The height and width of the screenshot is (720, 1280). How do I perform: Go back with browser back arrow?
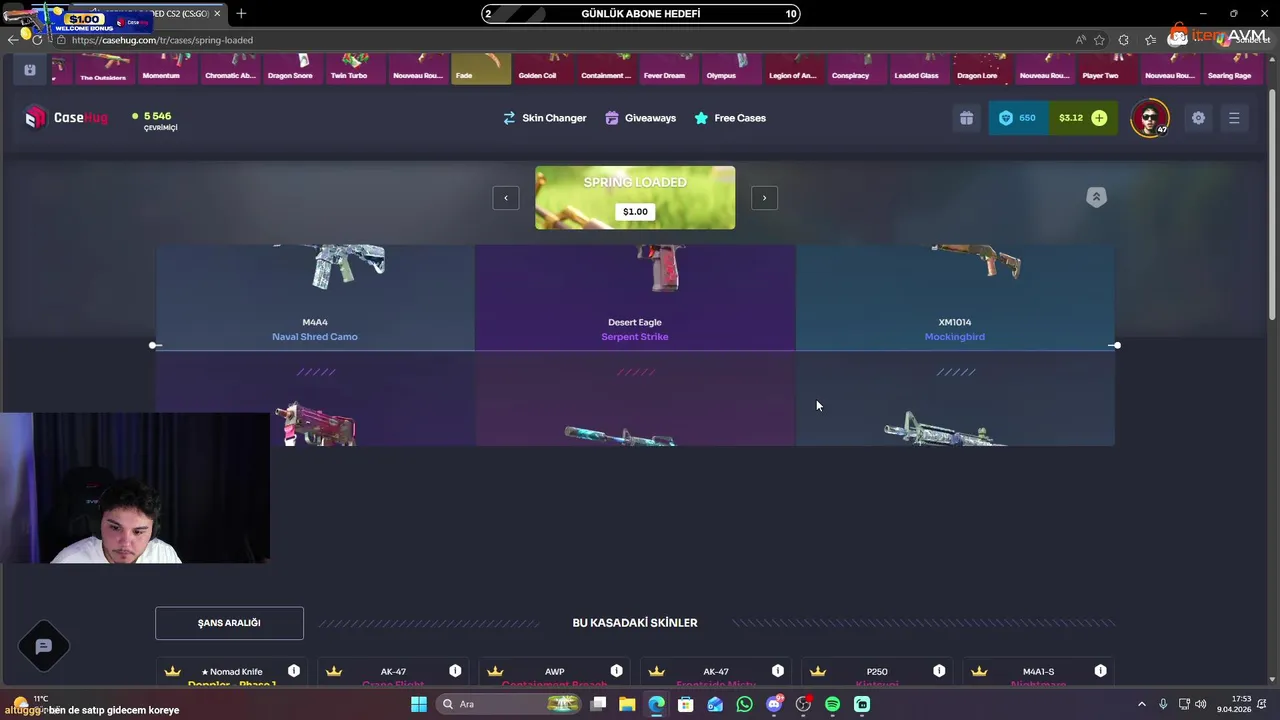(12, 40)
